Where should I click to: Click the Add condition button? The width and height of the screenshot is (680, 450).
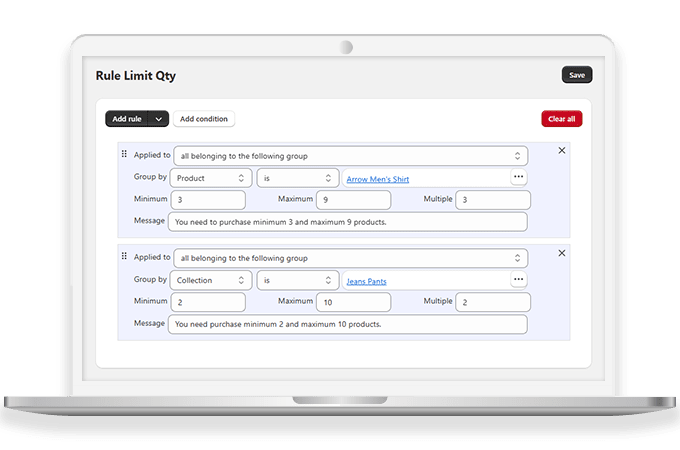pos(204,119)
